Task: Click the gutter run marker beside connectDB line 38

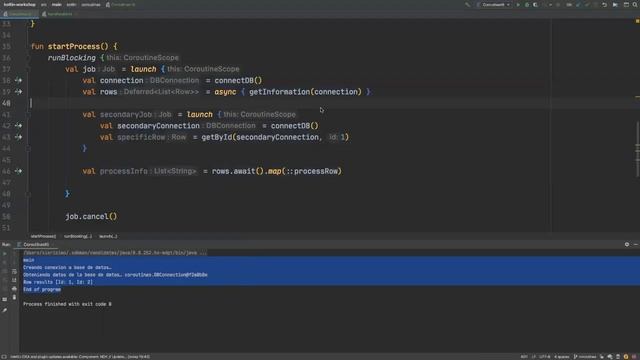Action: click(x=18, y=80)
